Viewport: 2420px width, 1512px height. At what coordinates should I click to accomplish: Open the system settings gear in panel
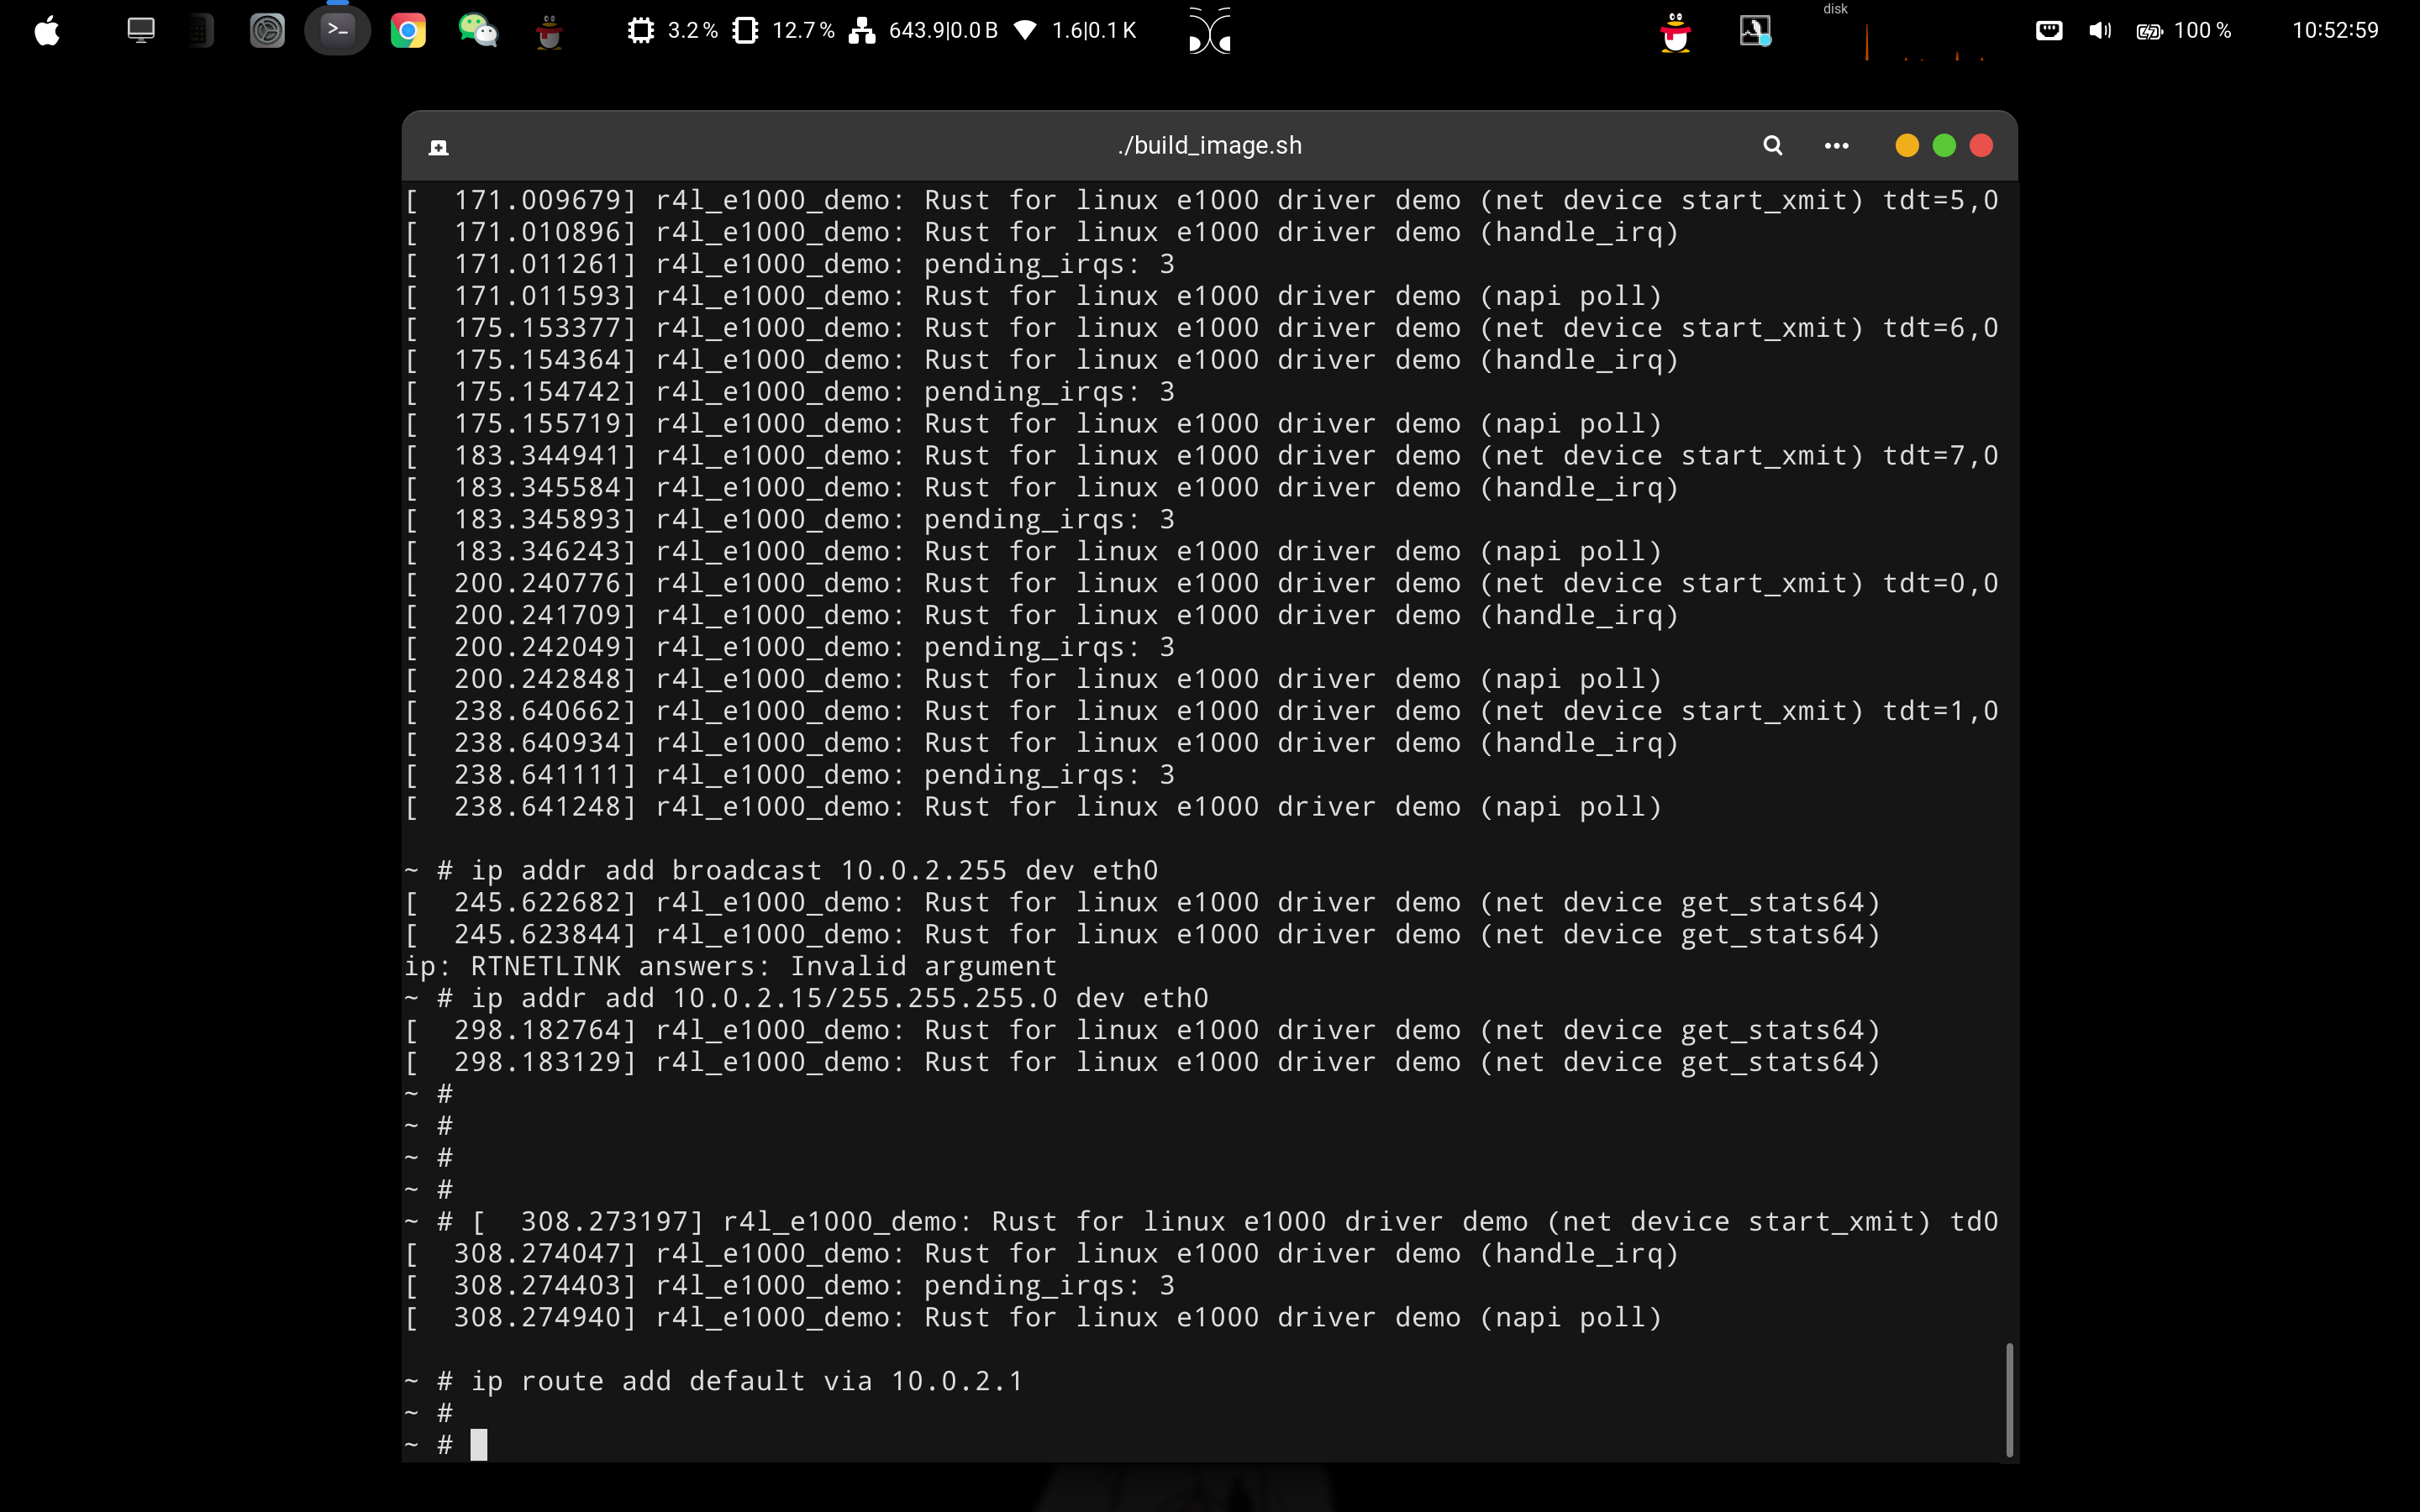coord(267,31)
